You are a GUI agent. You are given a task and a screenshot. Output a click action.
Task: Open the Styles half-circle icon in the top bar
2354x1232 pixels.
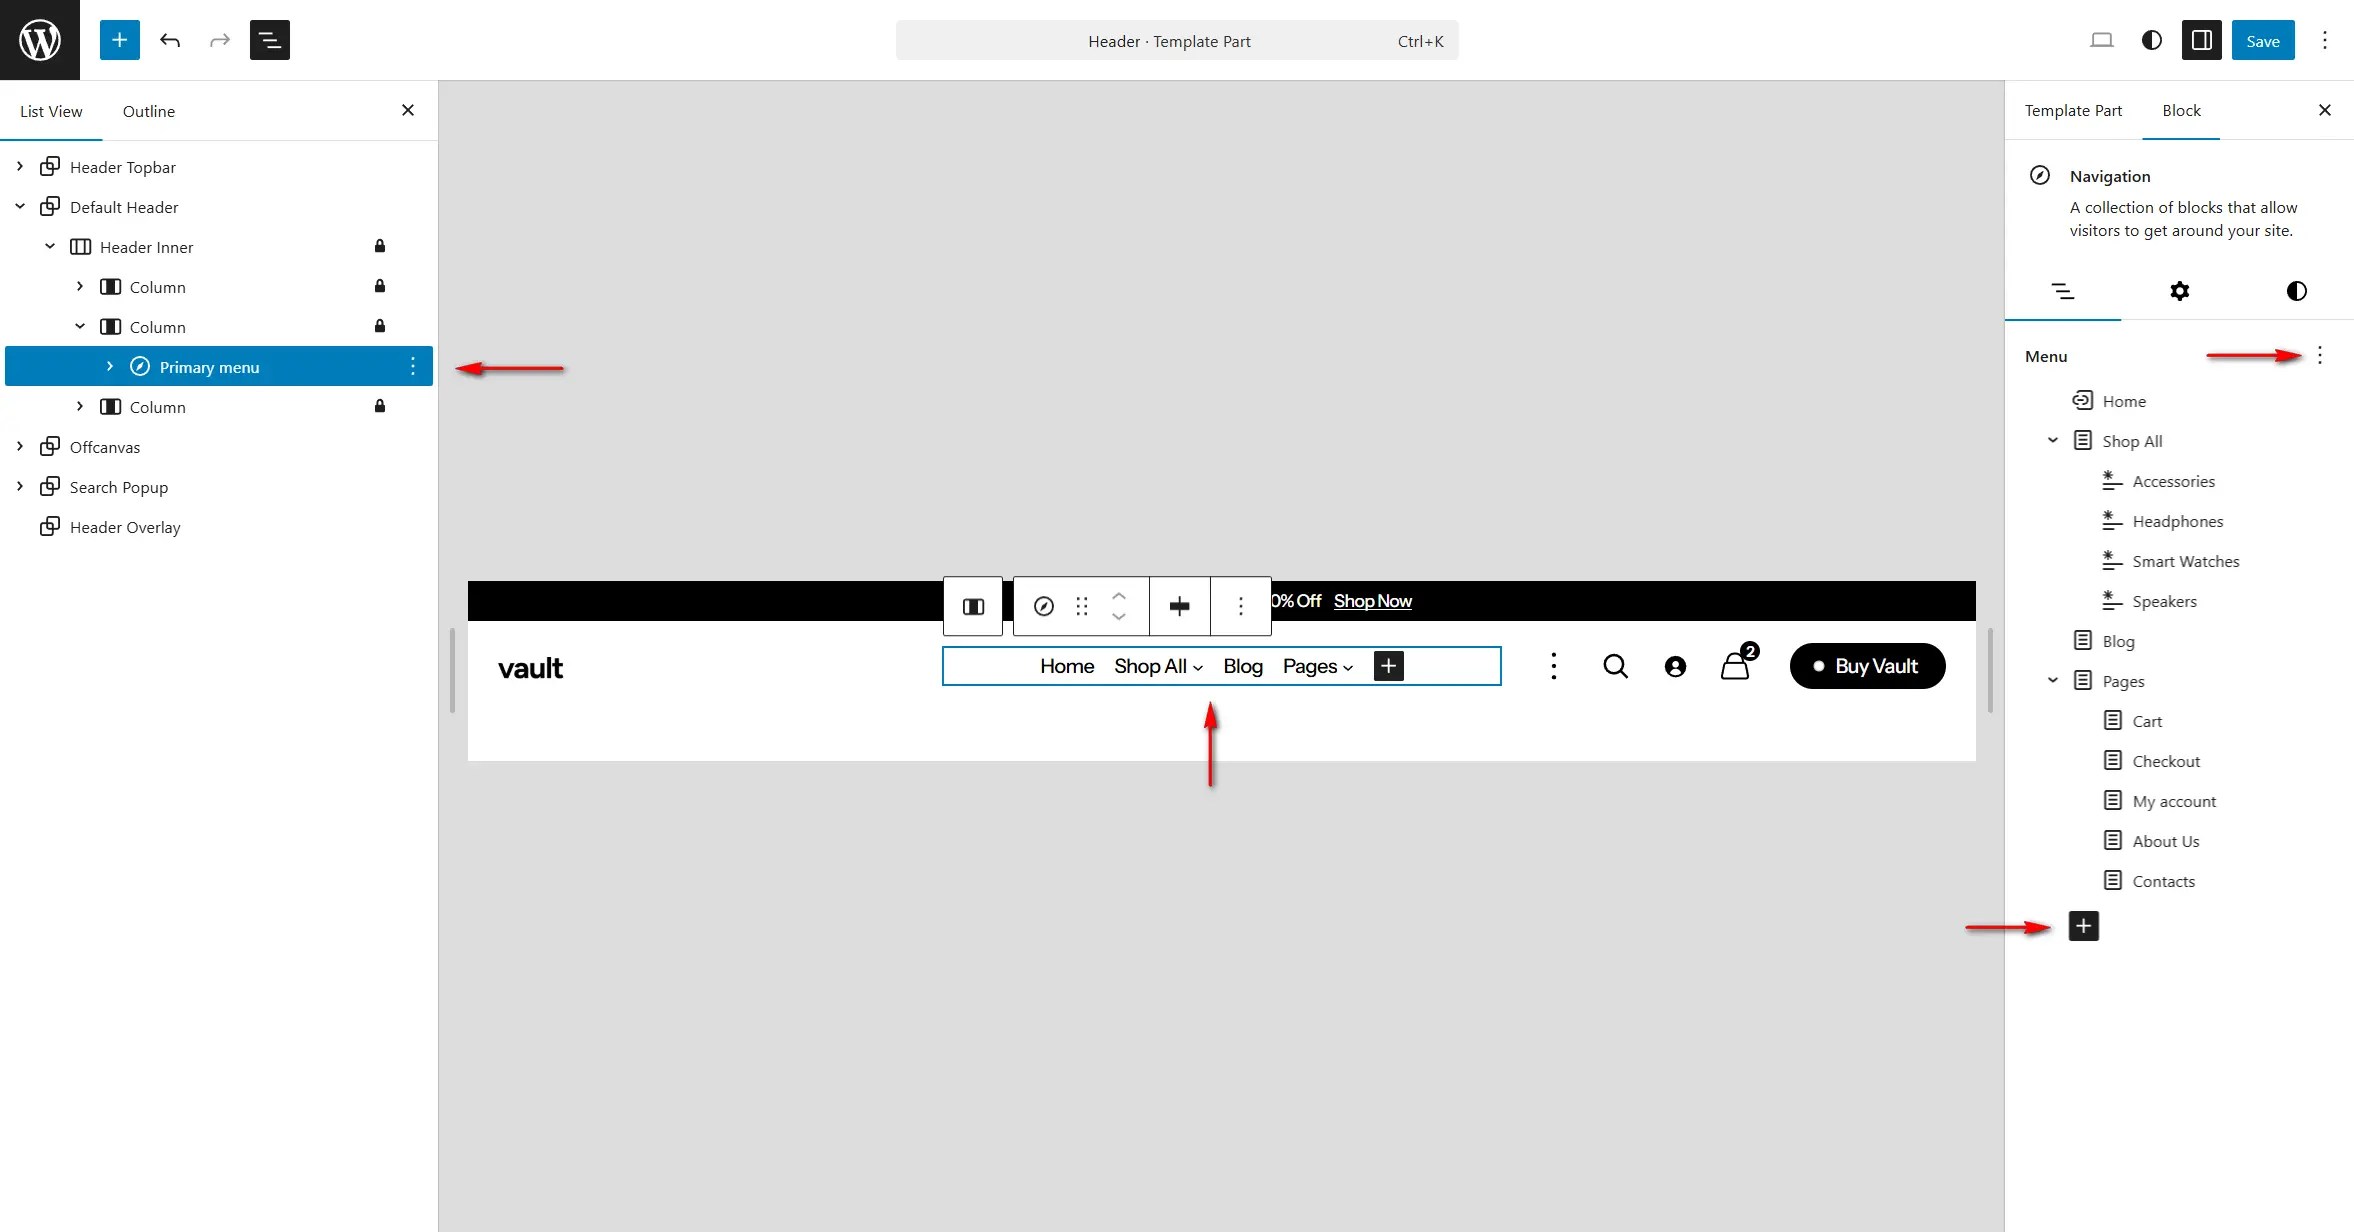[2151, 40]
